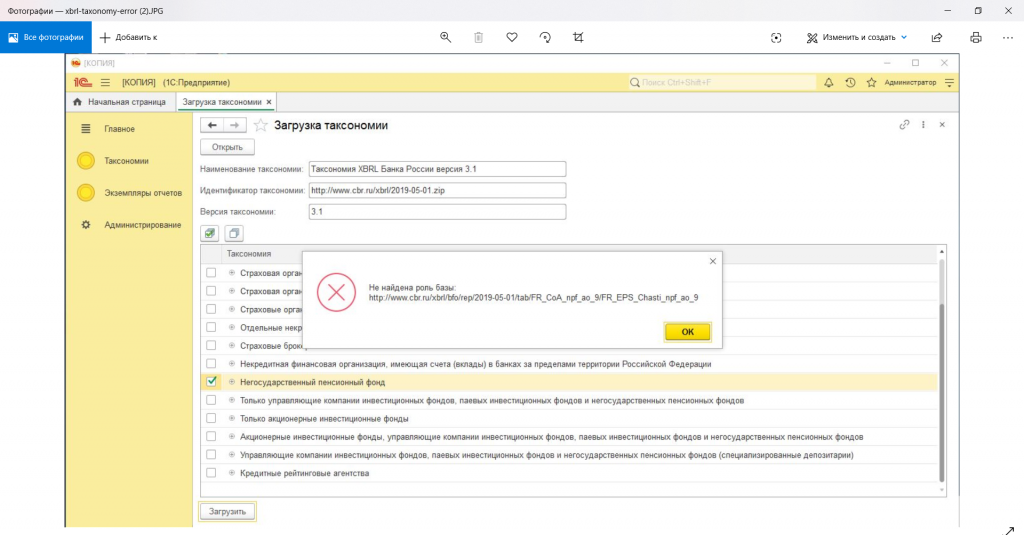Expand Акционерные инвестиционные фонды, управляющие компании node
This screenshot has height=535, width=1024.
pyautogui.click(x=232, y=437)
